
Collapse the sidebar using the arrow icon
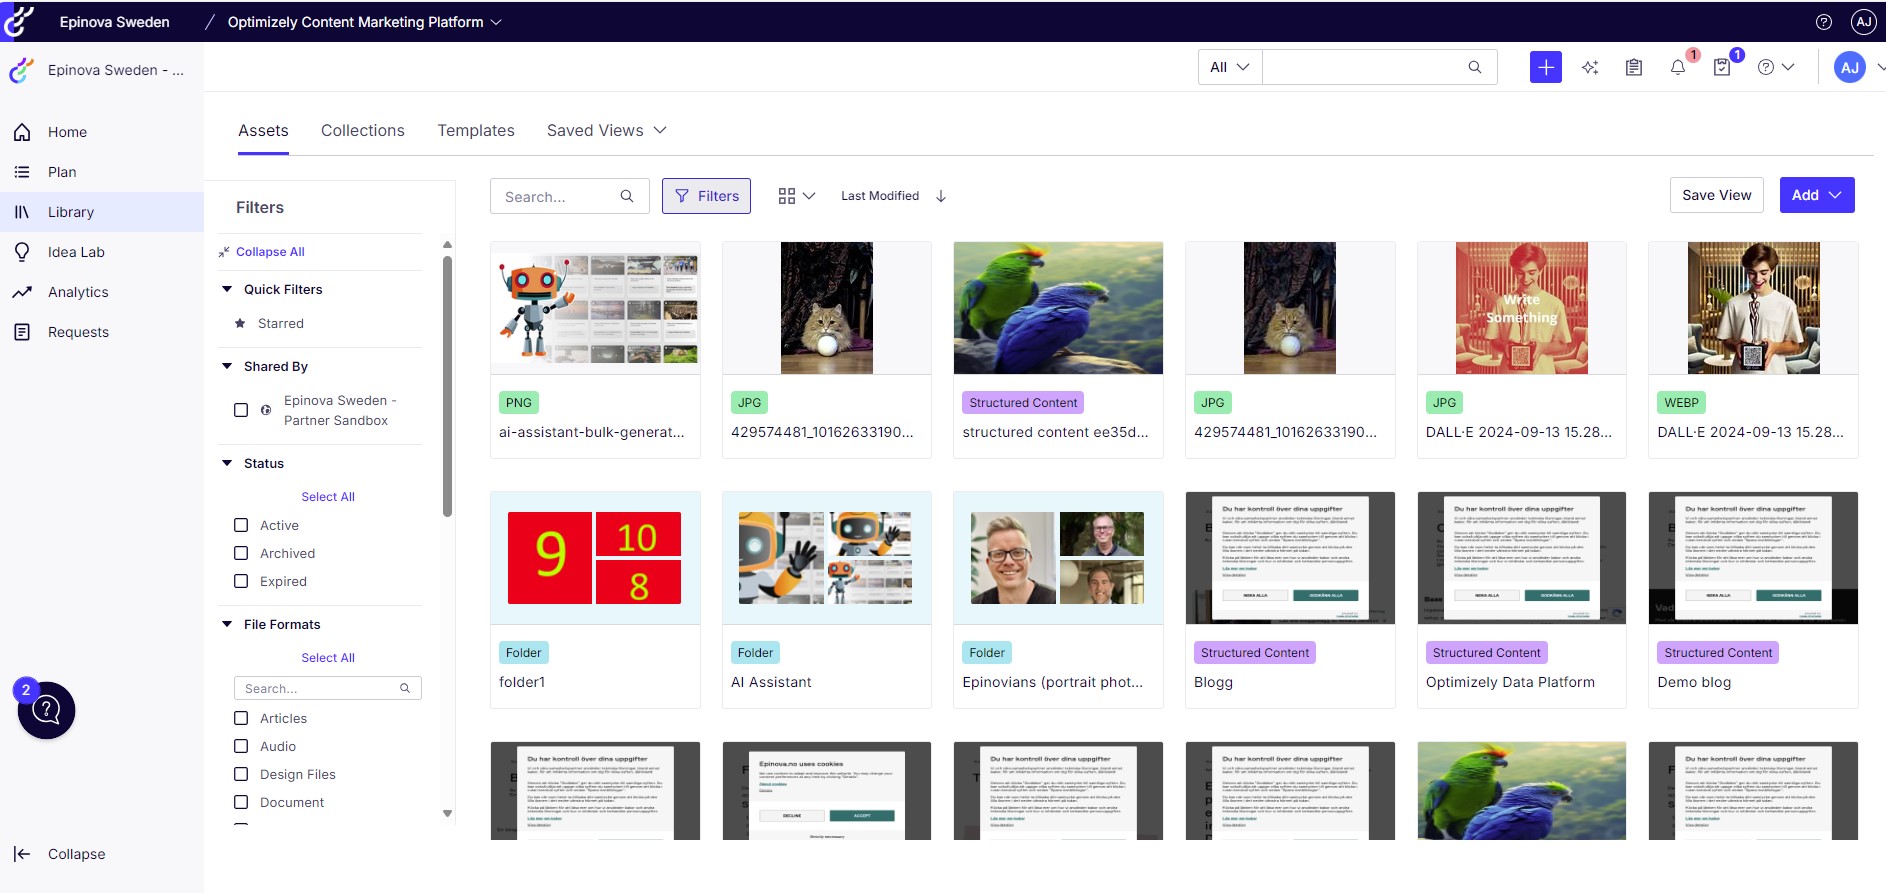[22, 854]
